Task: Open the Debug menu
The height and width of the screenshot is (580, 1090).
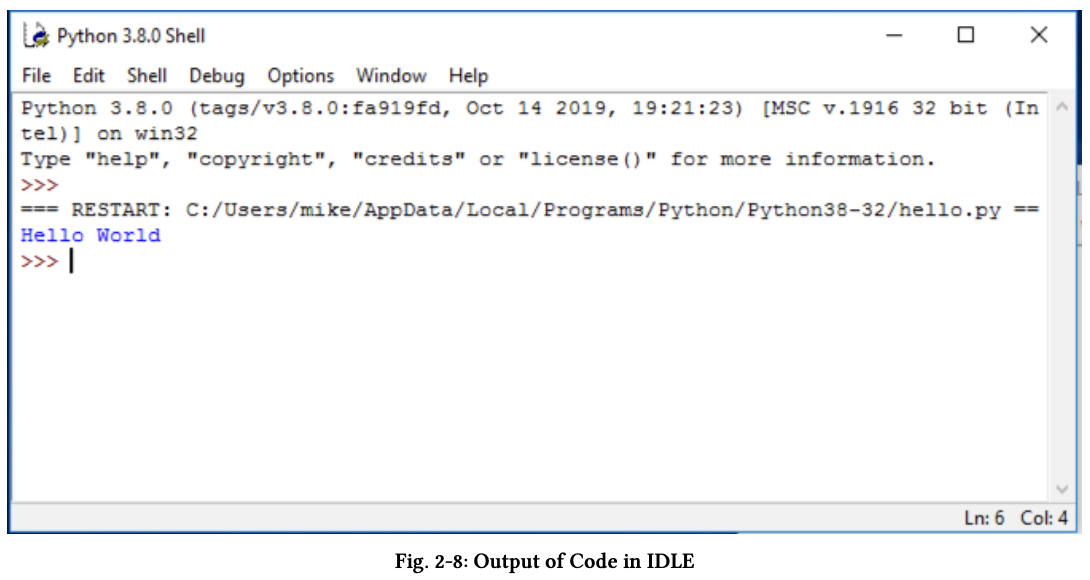Action: pos(216,76)
